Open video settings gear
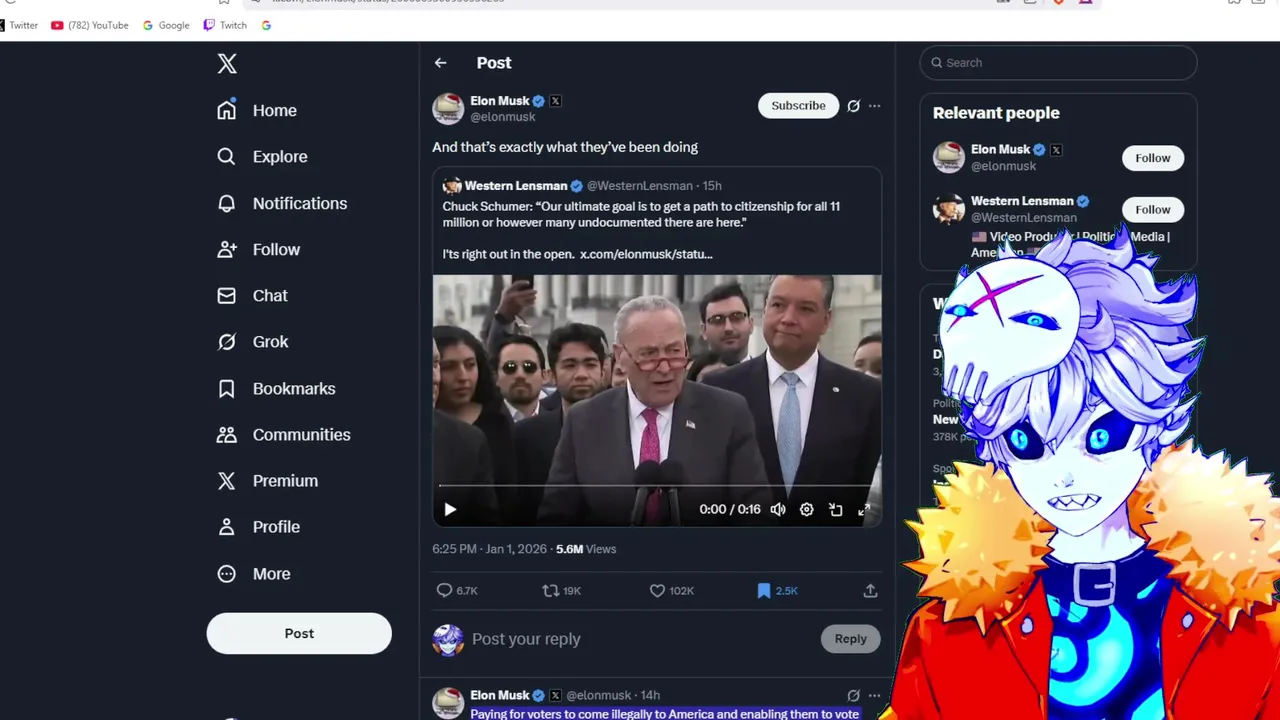 click(807, 510)
